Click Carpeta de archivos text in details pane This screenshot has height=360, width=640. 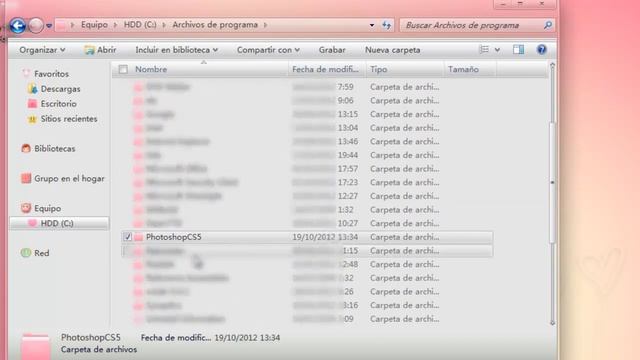(99, 350)
